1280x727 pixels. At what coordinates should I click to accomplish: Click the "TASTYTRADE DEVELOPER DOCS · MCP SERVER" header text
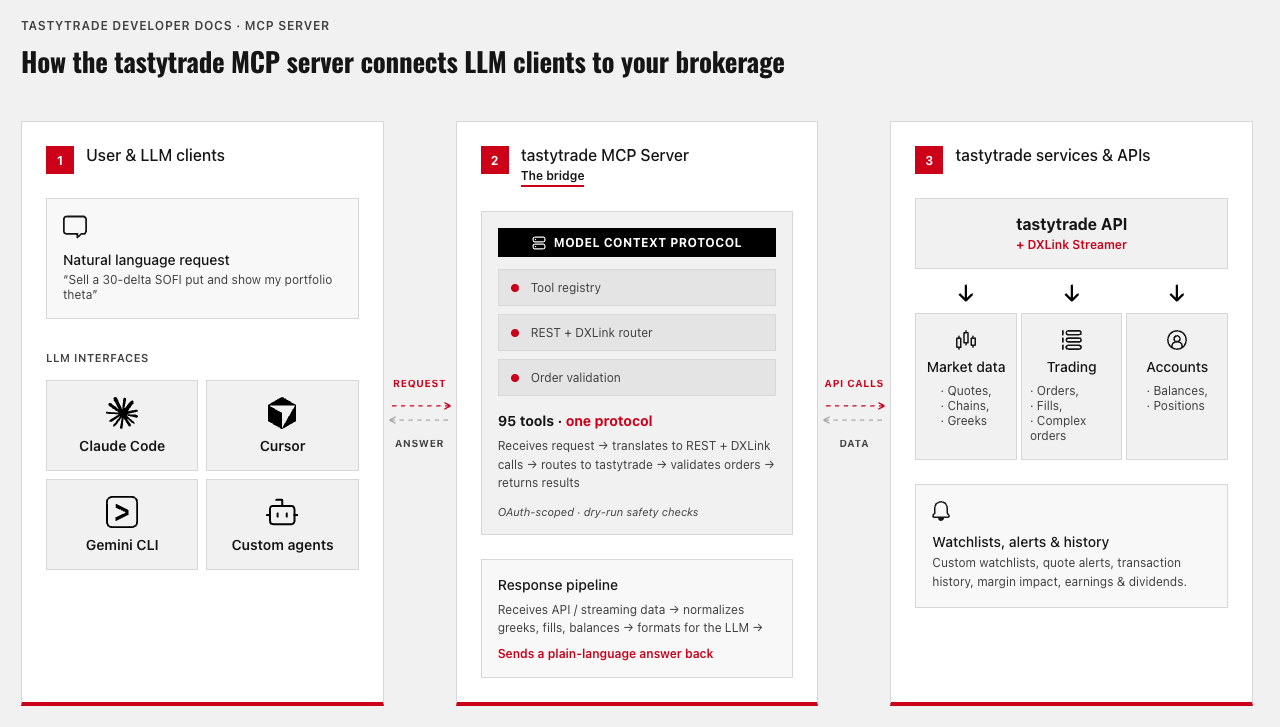pyautogui.click(x=175, y=26)
